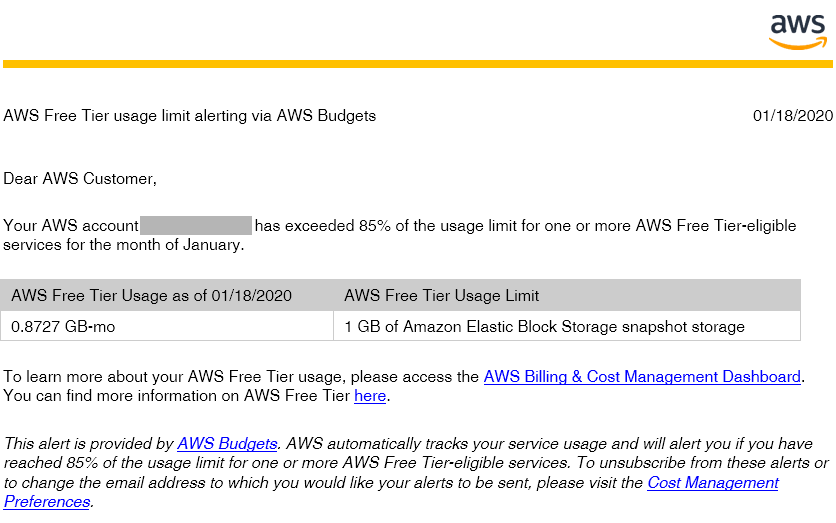Click 'has exceeded 85%' sentence text
Viewport: 836px width, 523px height.
point(323,226)
